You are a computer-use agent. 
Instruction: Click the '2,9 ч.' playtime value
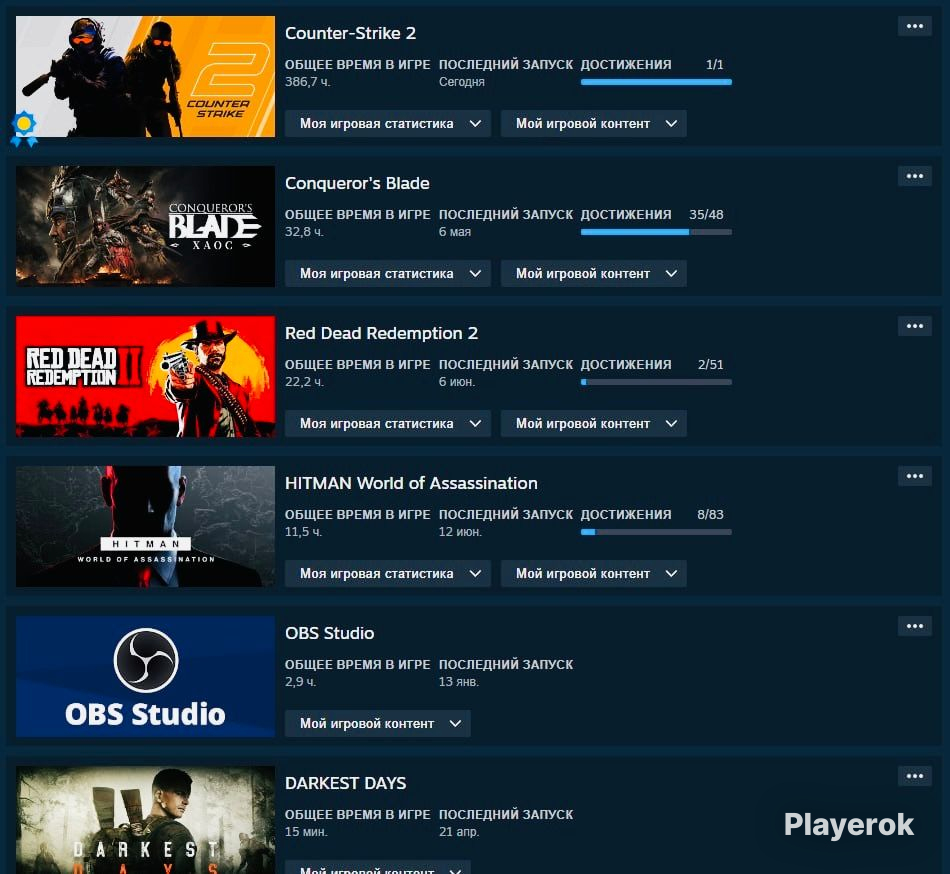pyautogui.click(x=301, y=682)
